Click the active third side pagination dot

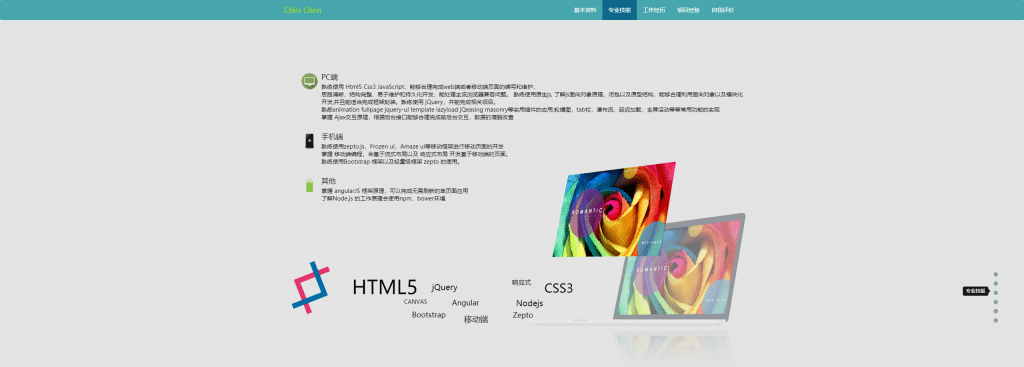click(996, 293)
